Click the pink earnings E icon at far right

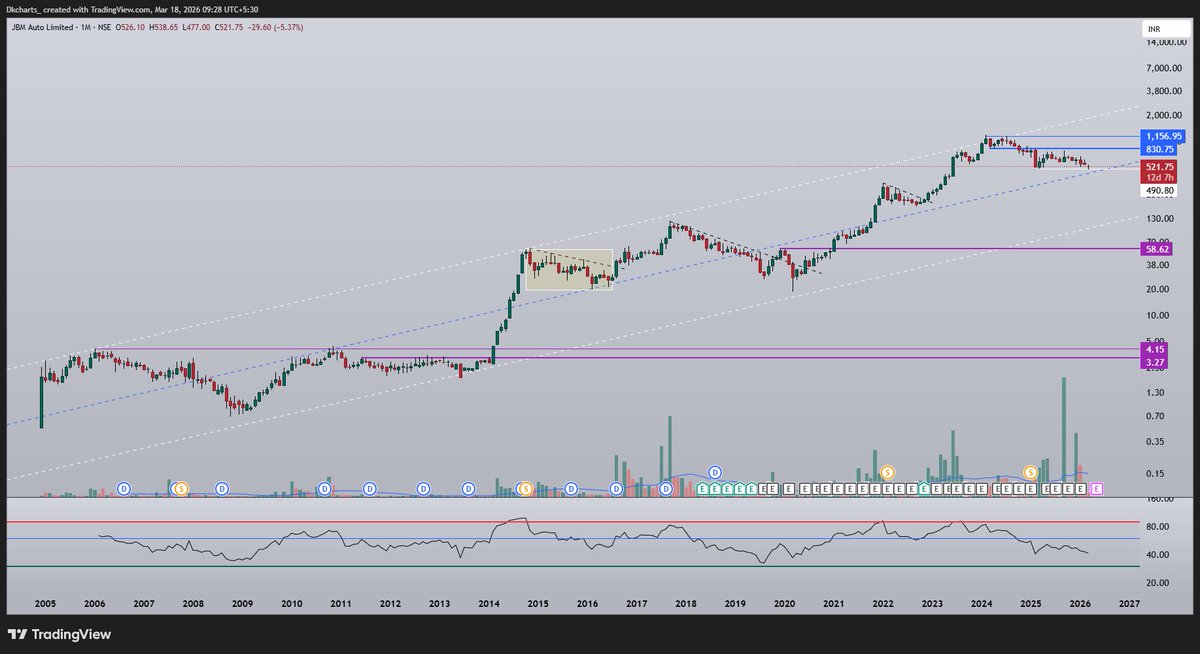click(1096, 489)
